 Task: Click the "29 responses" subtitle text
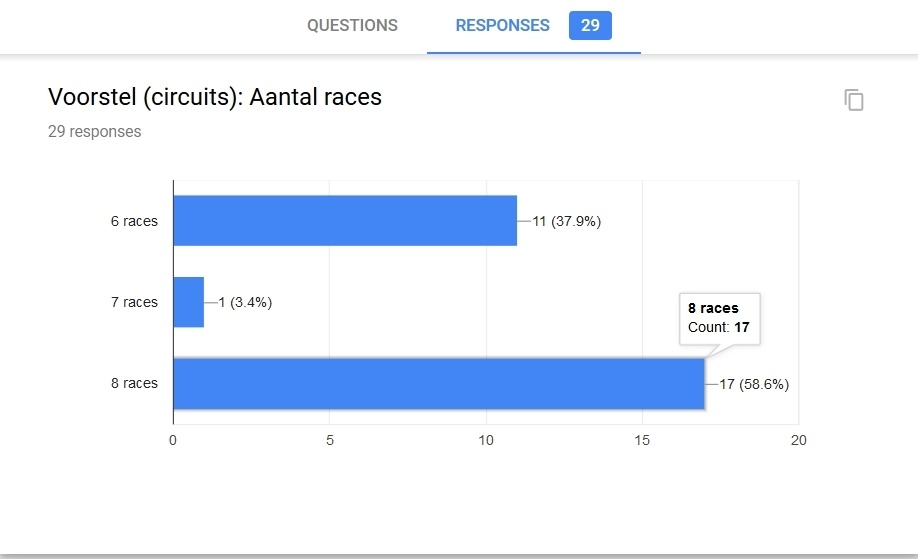point(95,131)
